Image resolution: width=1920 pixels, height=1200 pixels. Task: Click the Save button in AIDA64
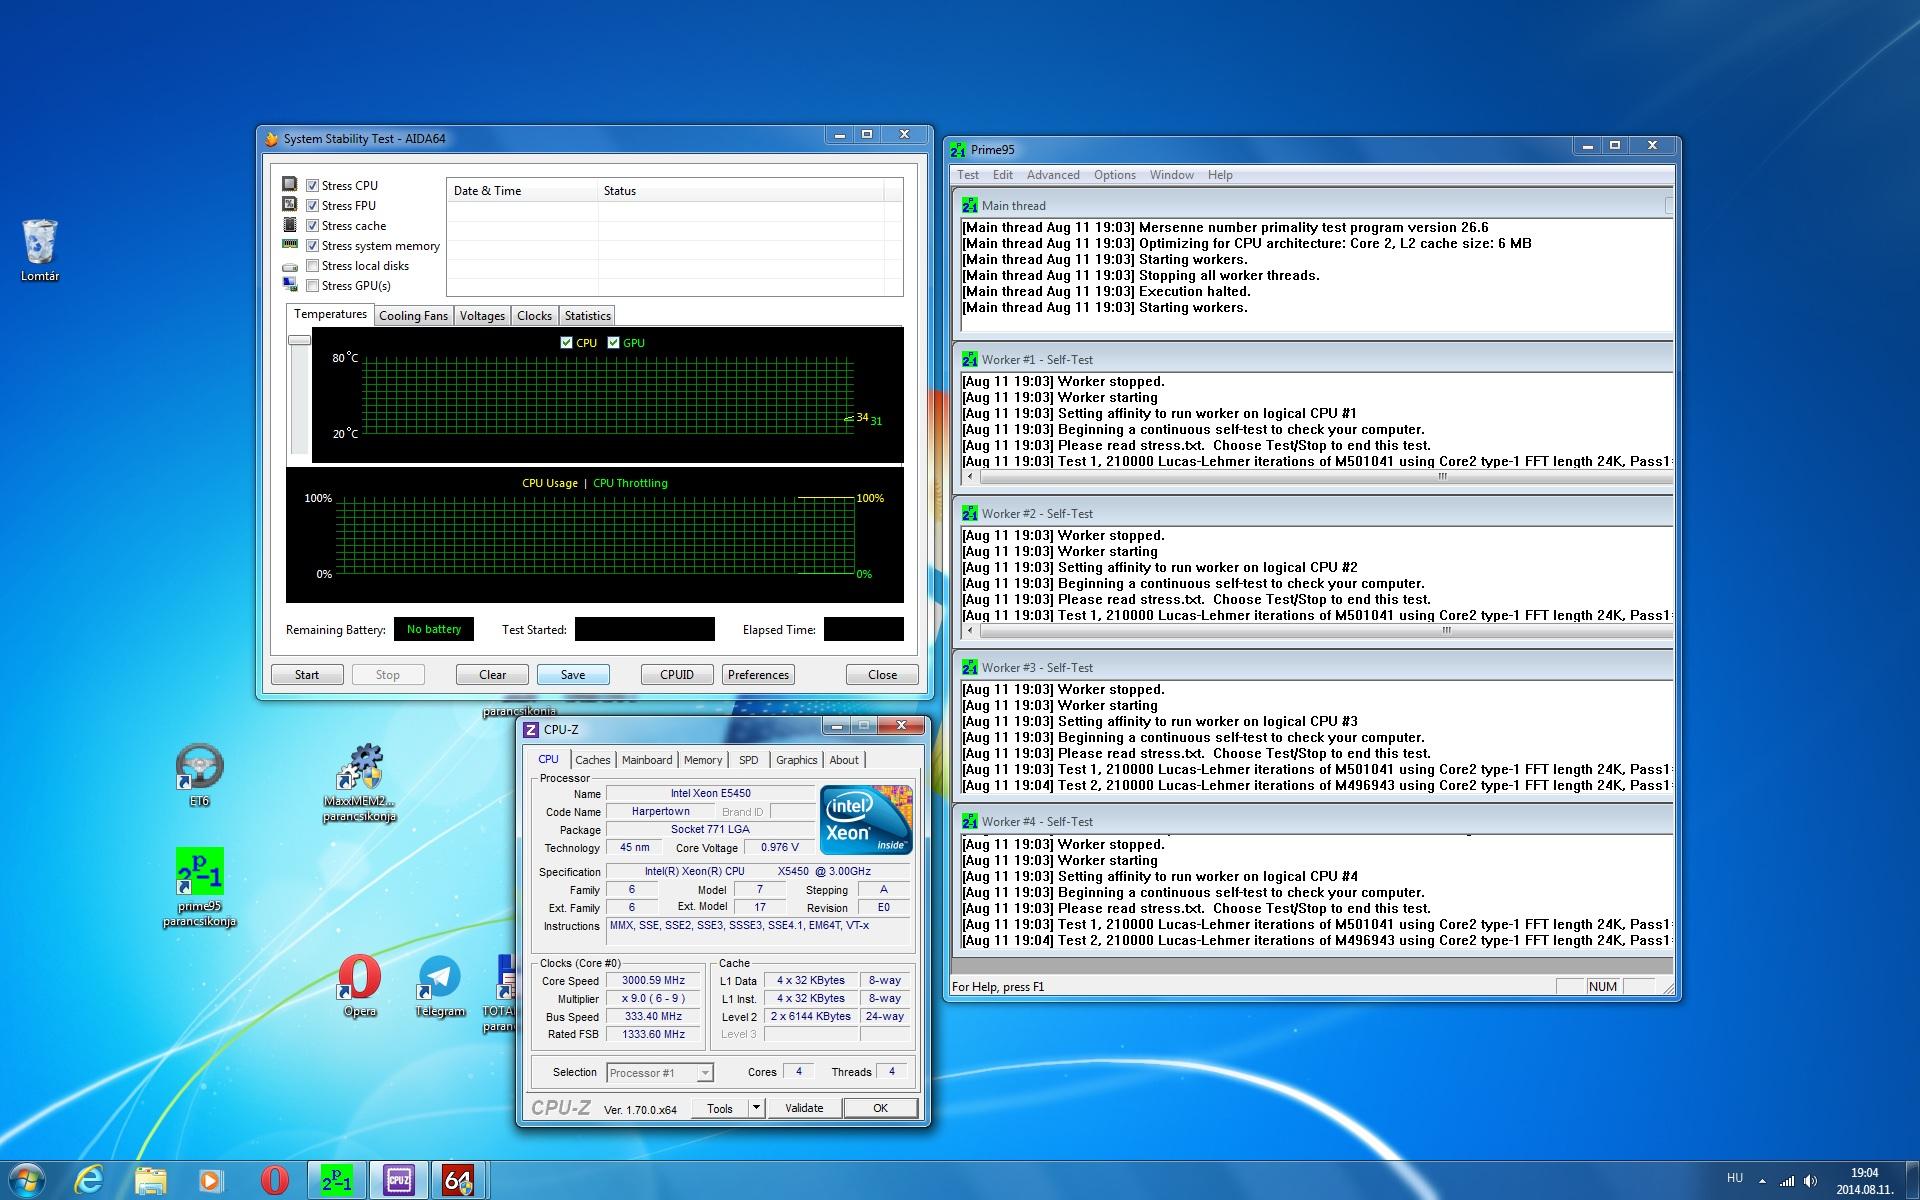[573, 675]
